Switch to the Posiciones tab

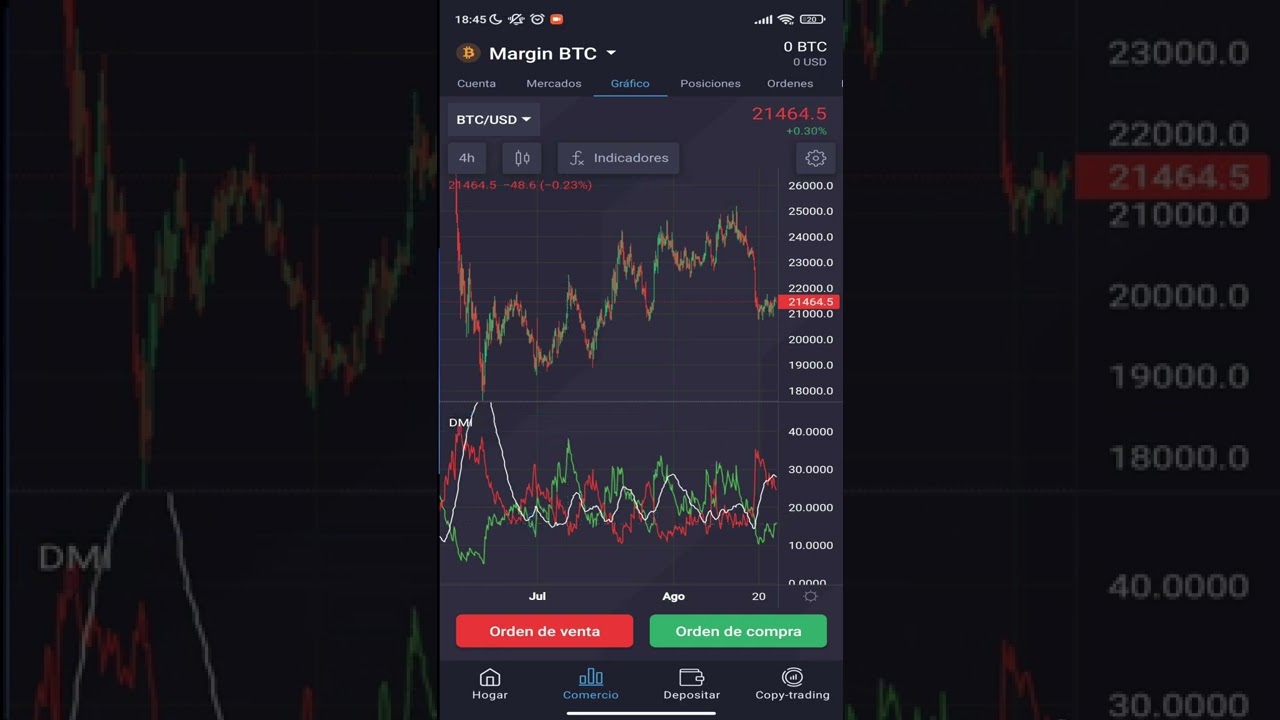(x=710, y=84)
